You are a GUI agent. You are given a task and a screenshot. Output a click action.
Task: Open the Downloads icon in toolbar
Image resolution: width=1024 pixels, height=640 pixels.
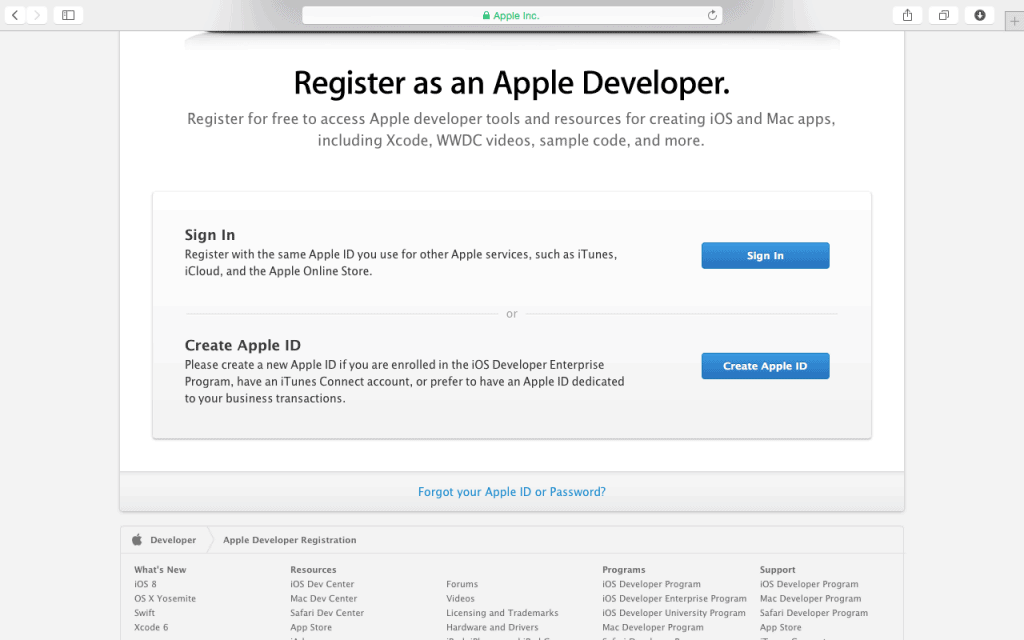[980, 15]
